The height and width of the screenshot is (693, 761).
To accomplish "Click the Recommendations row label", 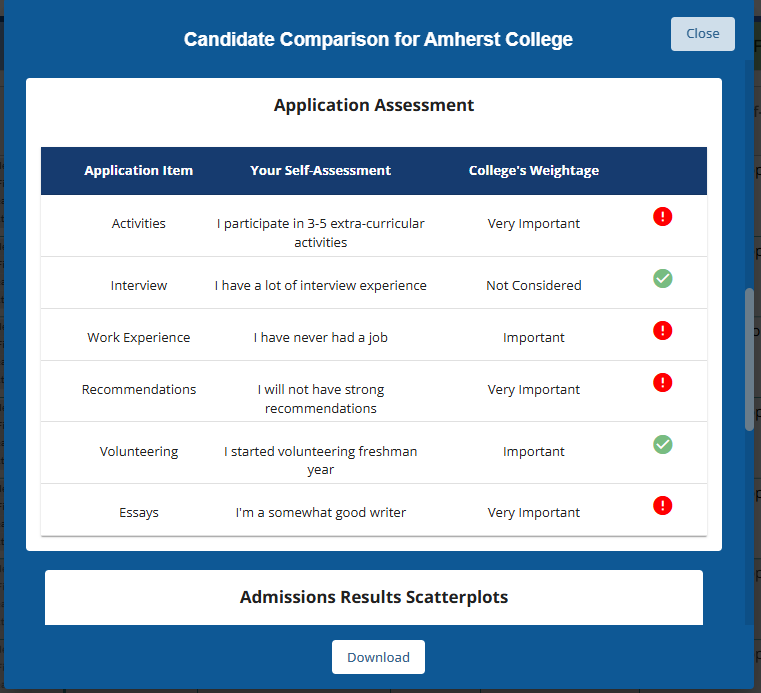I will [139, 389].
